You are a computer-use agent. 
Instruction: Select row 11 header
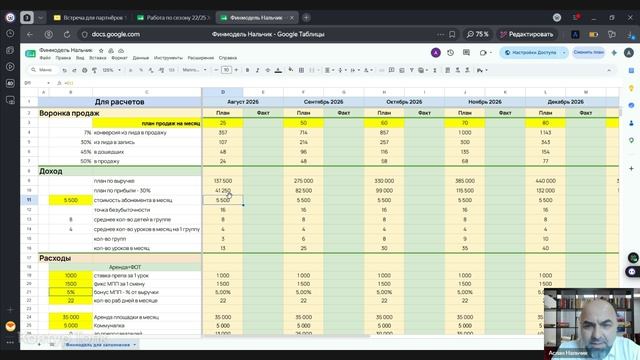point(29,200)
